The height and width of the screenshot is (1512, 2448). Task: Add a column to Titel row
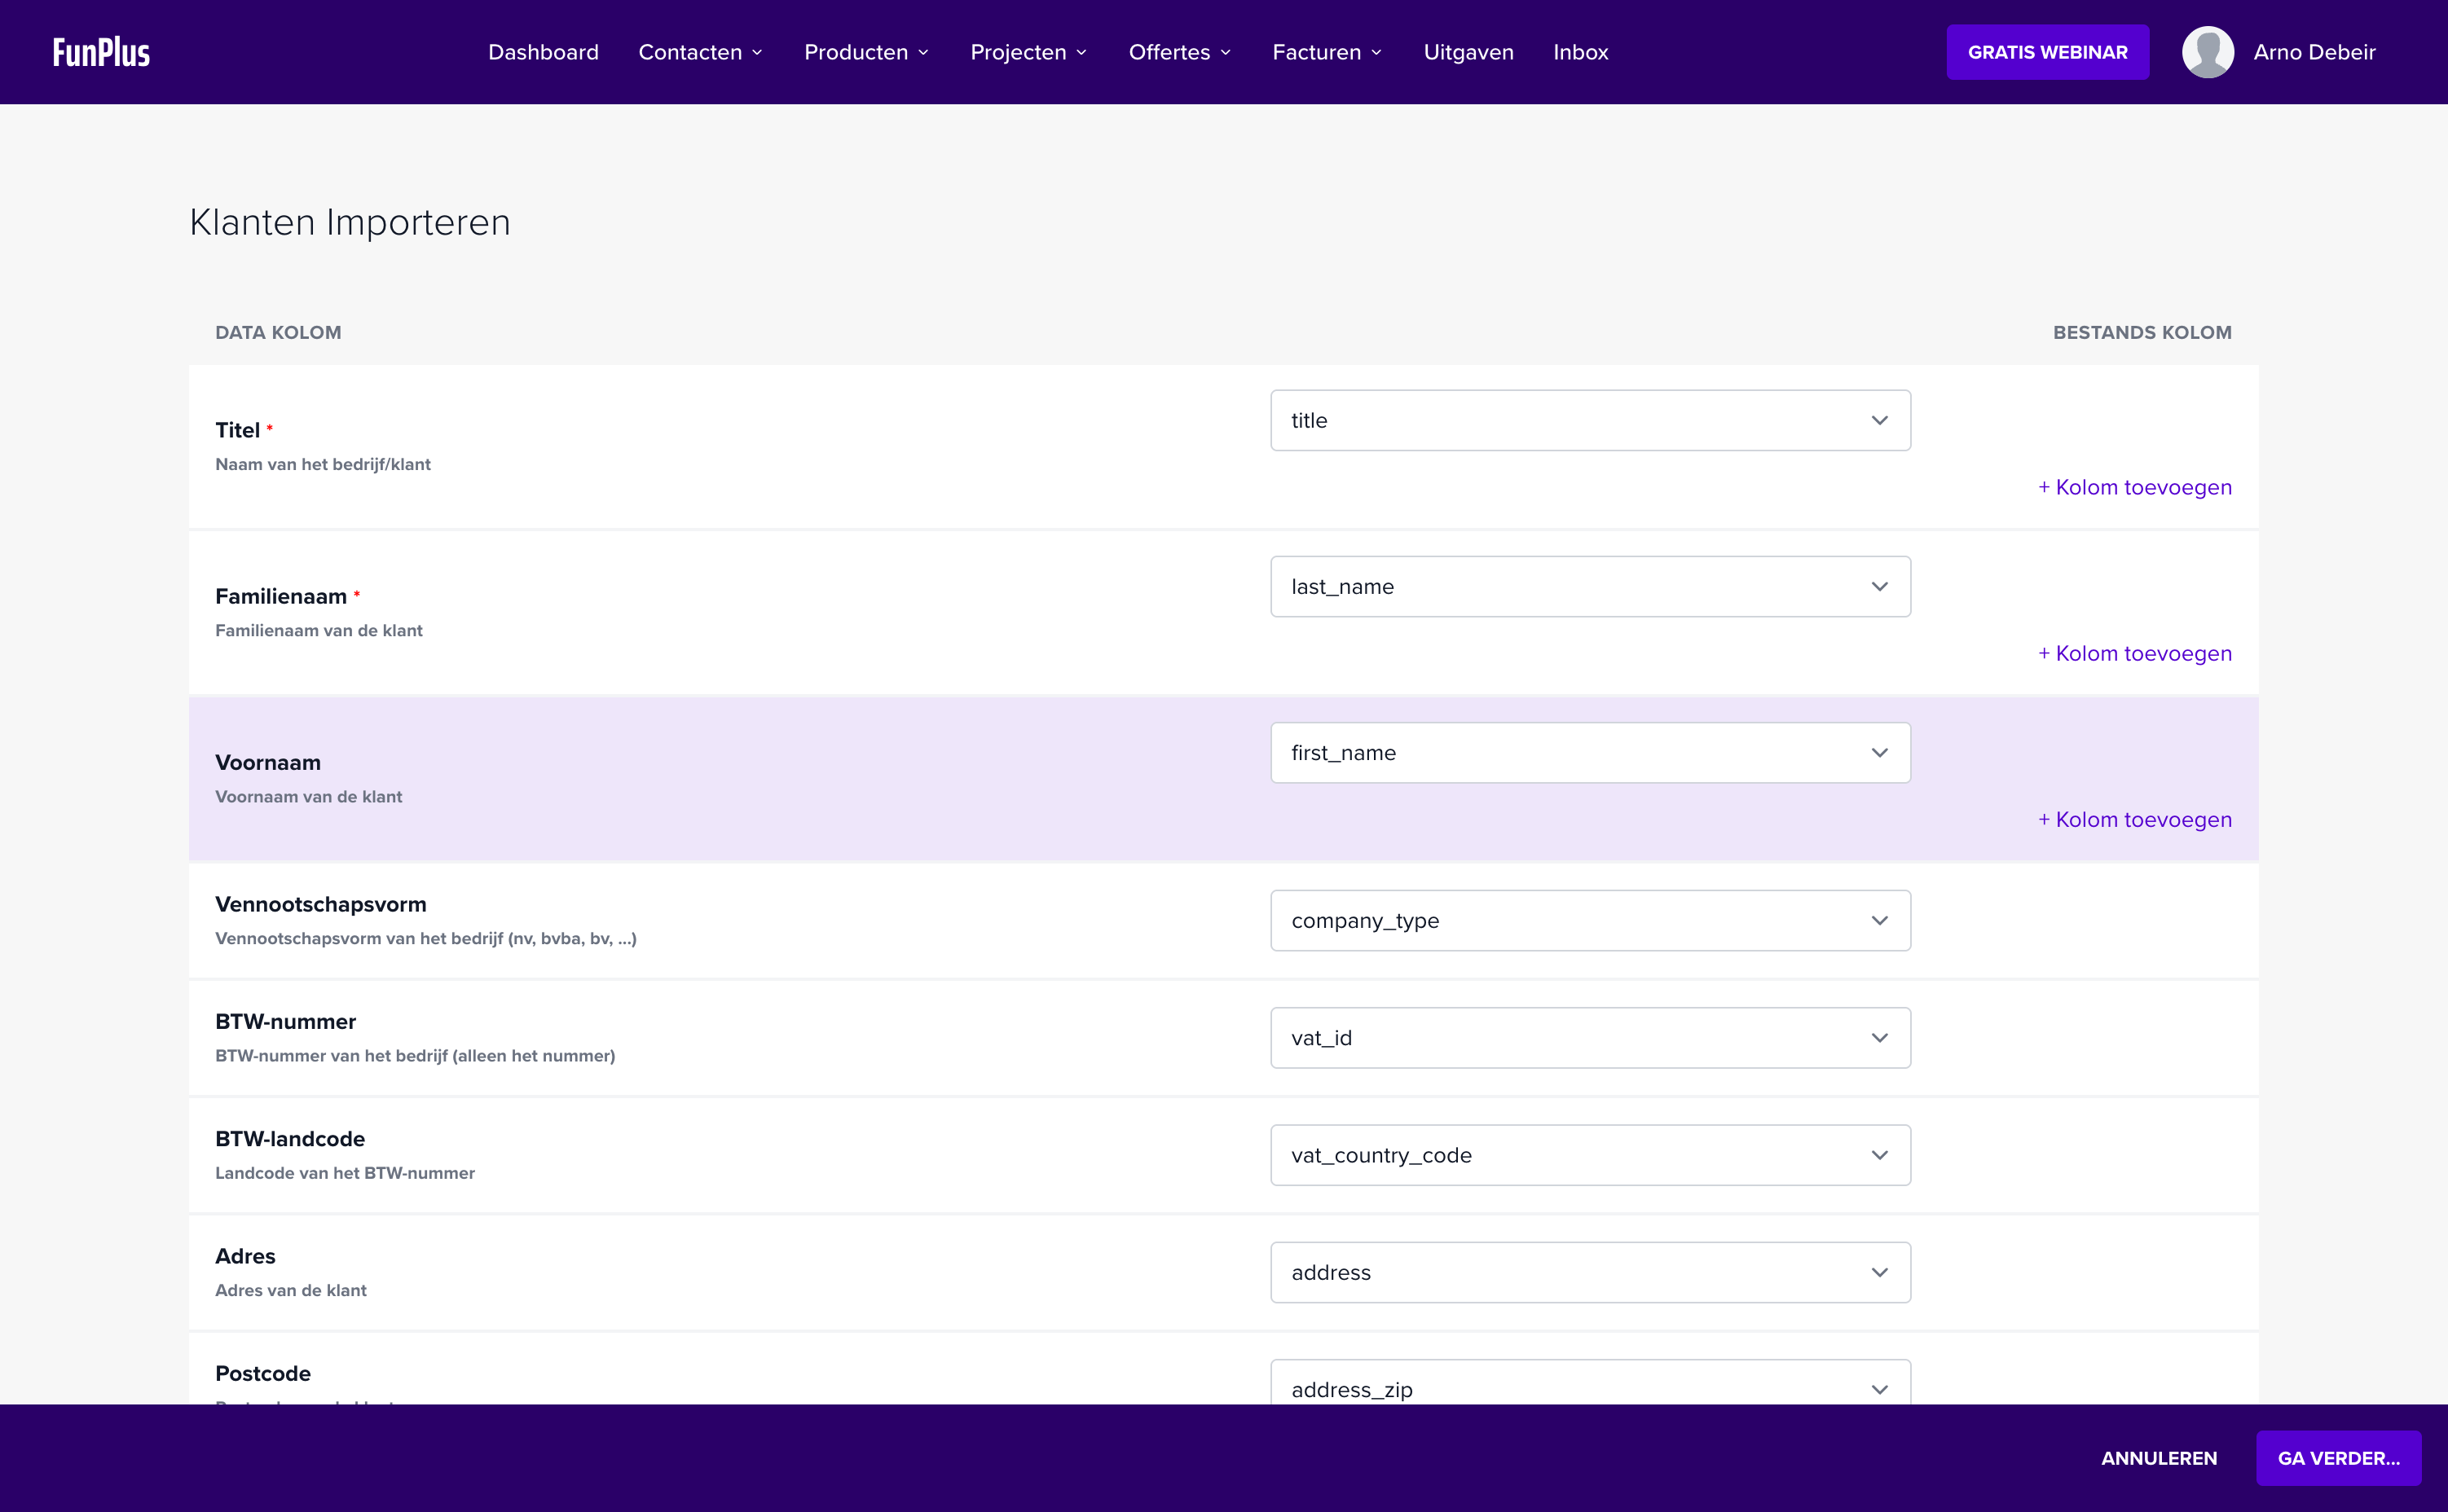[2134, 487]
